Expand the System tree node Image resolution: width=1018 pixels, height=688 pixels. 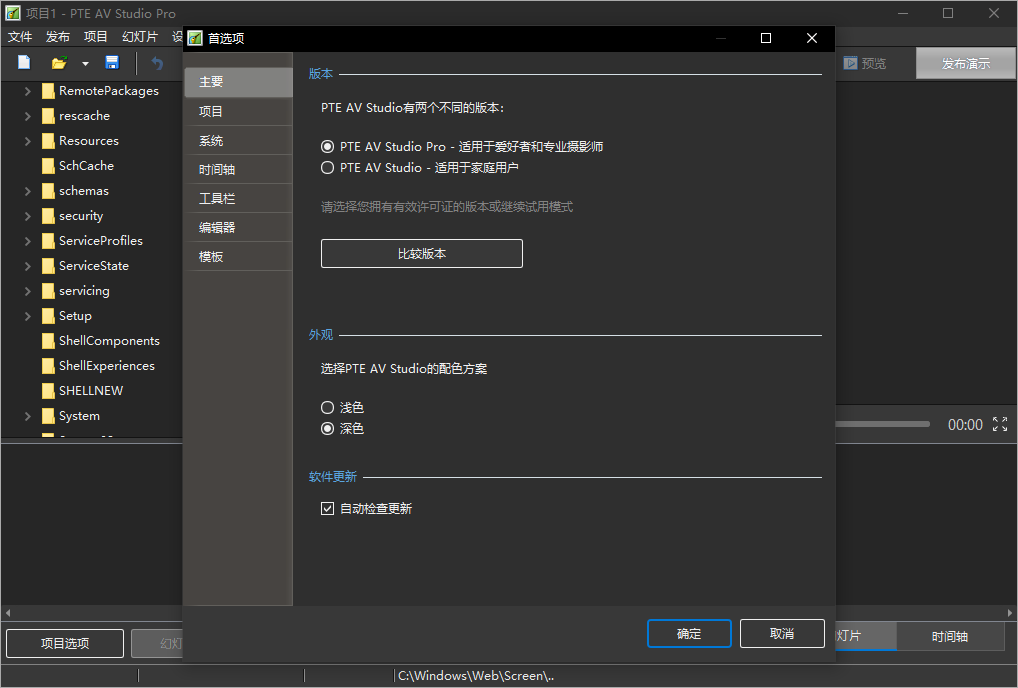27,415
